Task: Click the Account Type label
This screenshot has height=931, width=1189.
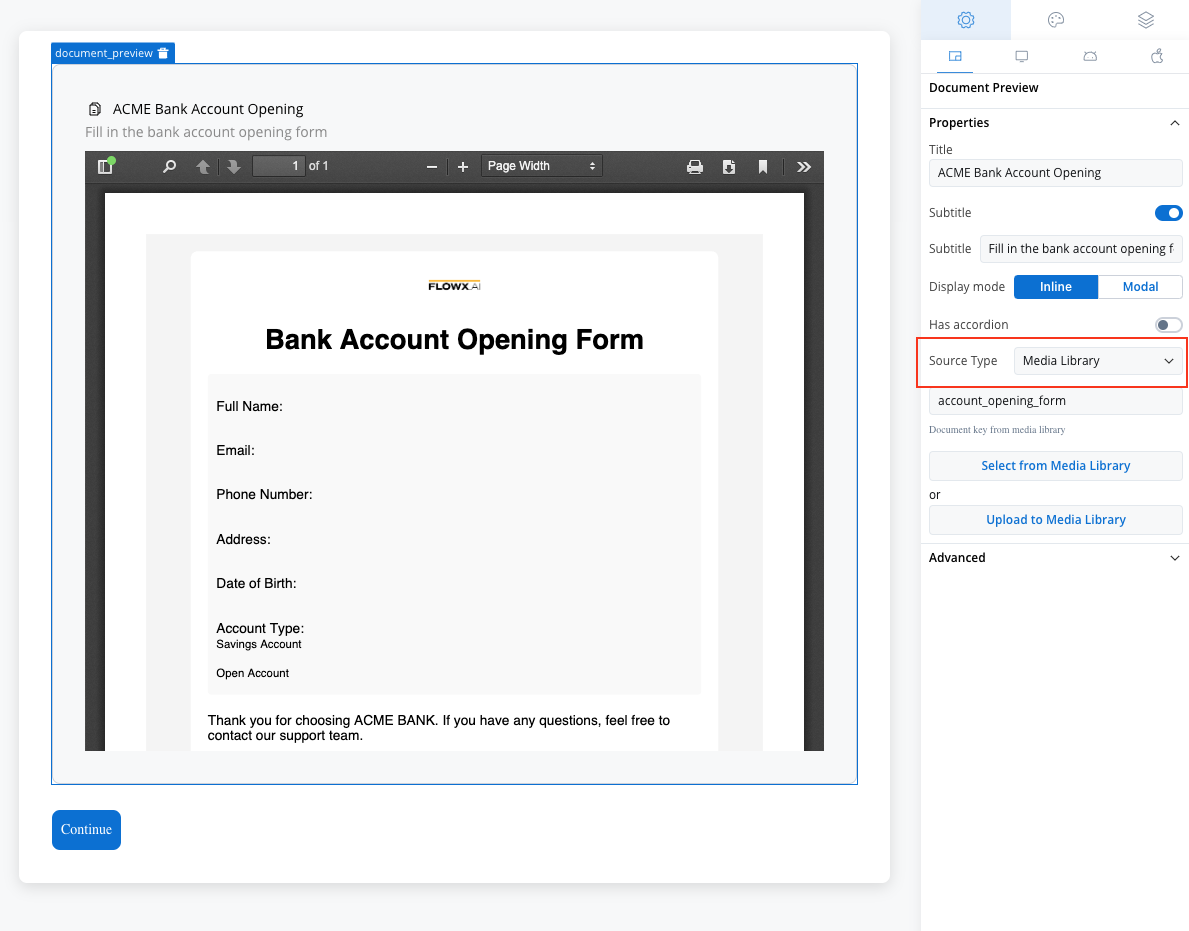Action: coord(260,629)
